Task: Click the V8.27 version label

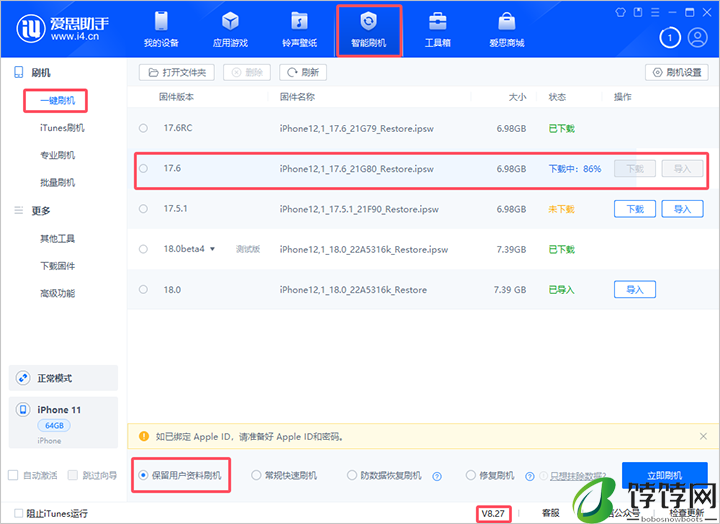Action: (x=493, y=513)
